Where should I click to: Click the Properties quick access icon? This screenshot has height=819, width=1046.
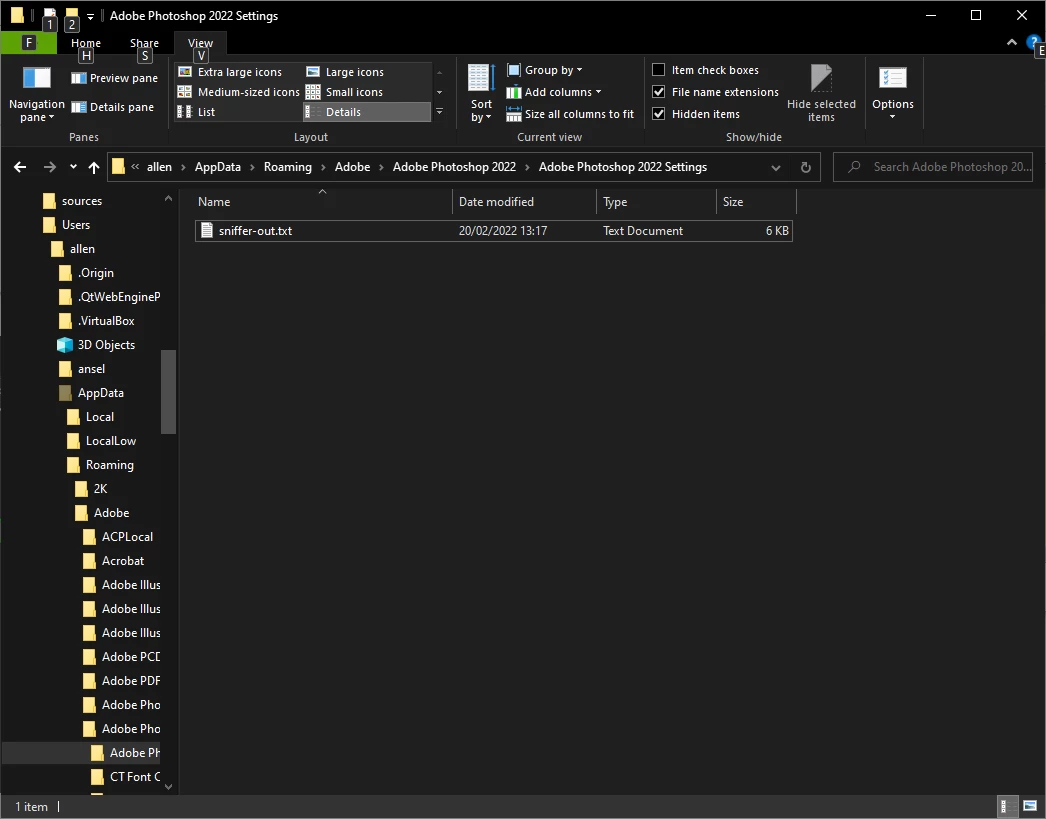(49, 15)
